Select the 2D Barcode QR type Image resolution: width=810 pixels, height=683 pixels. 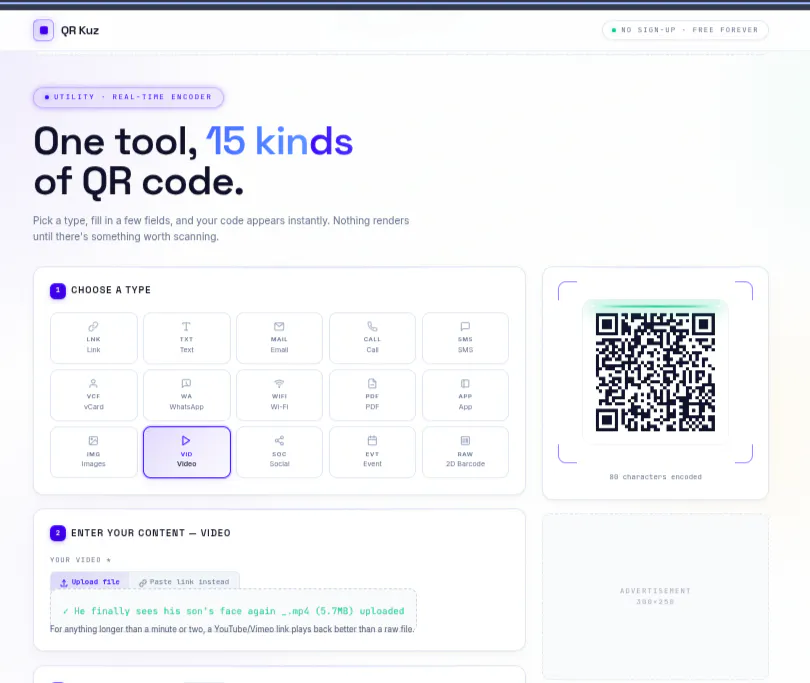tap(465, 452)
